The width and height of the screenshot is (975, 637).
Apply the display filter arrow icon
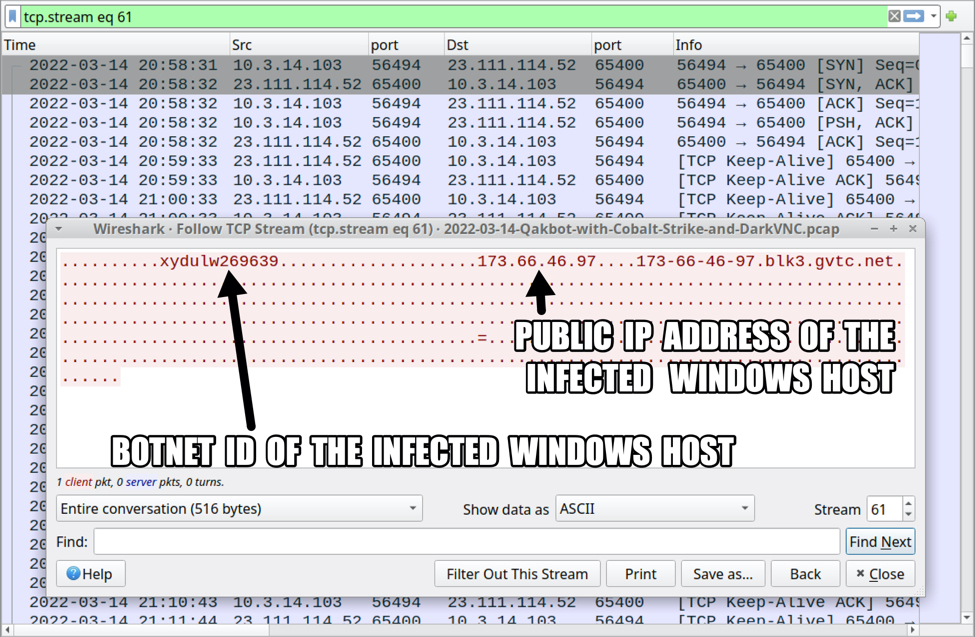coord(913,16)
